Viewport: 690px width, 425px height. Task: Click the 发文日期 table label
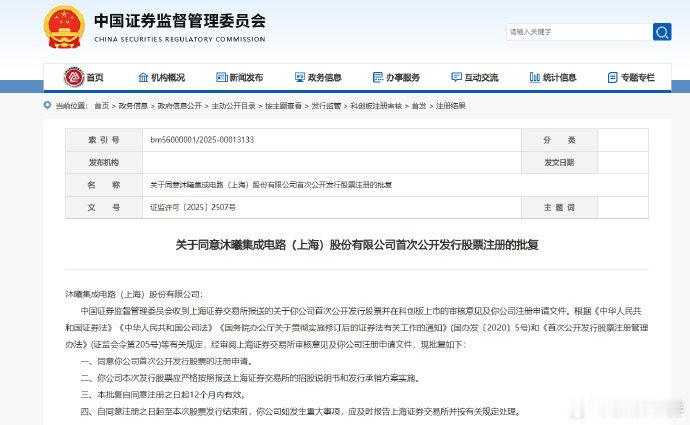click(559, 162)
